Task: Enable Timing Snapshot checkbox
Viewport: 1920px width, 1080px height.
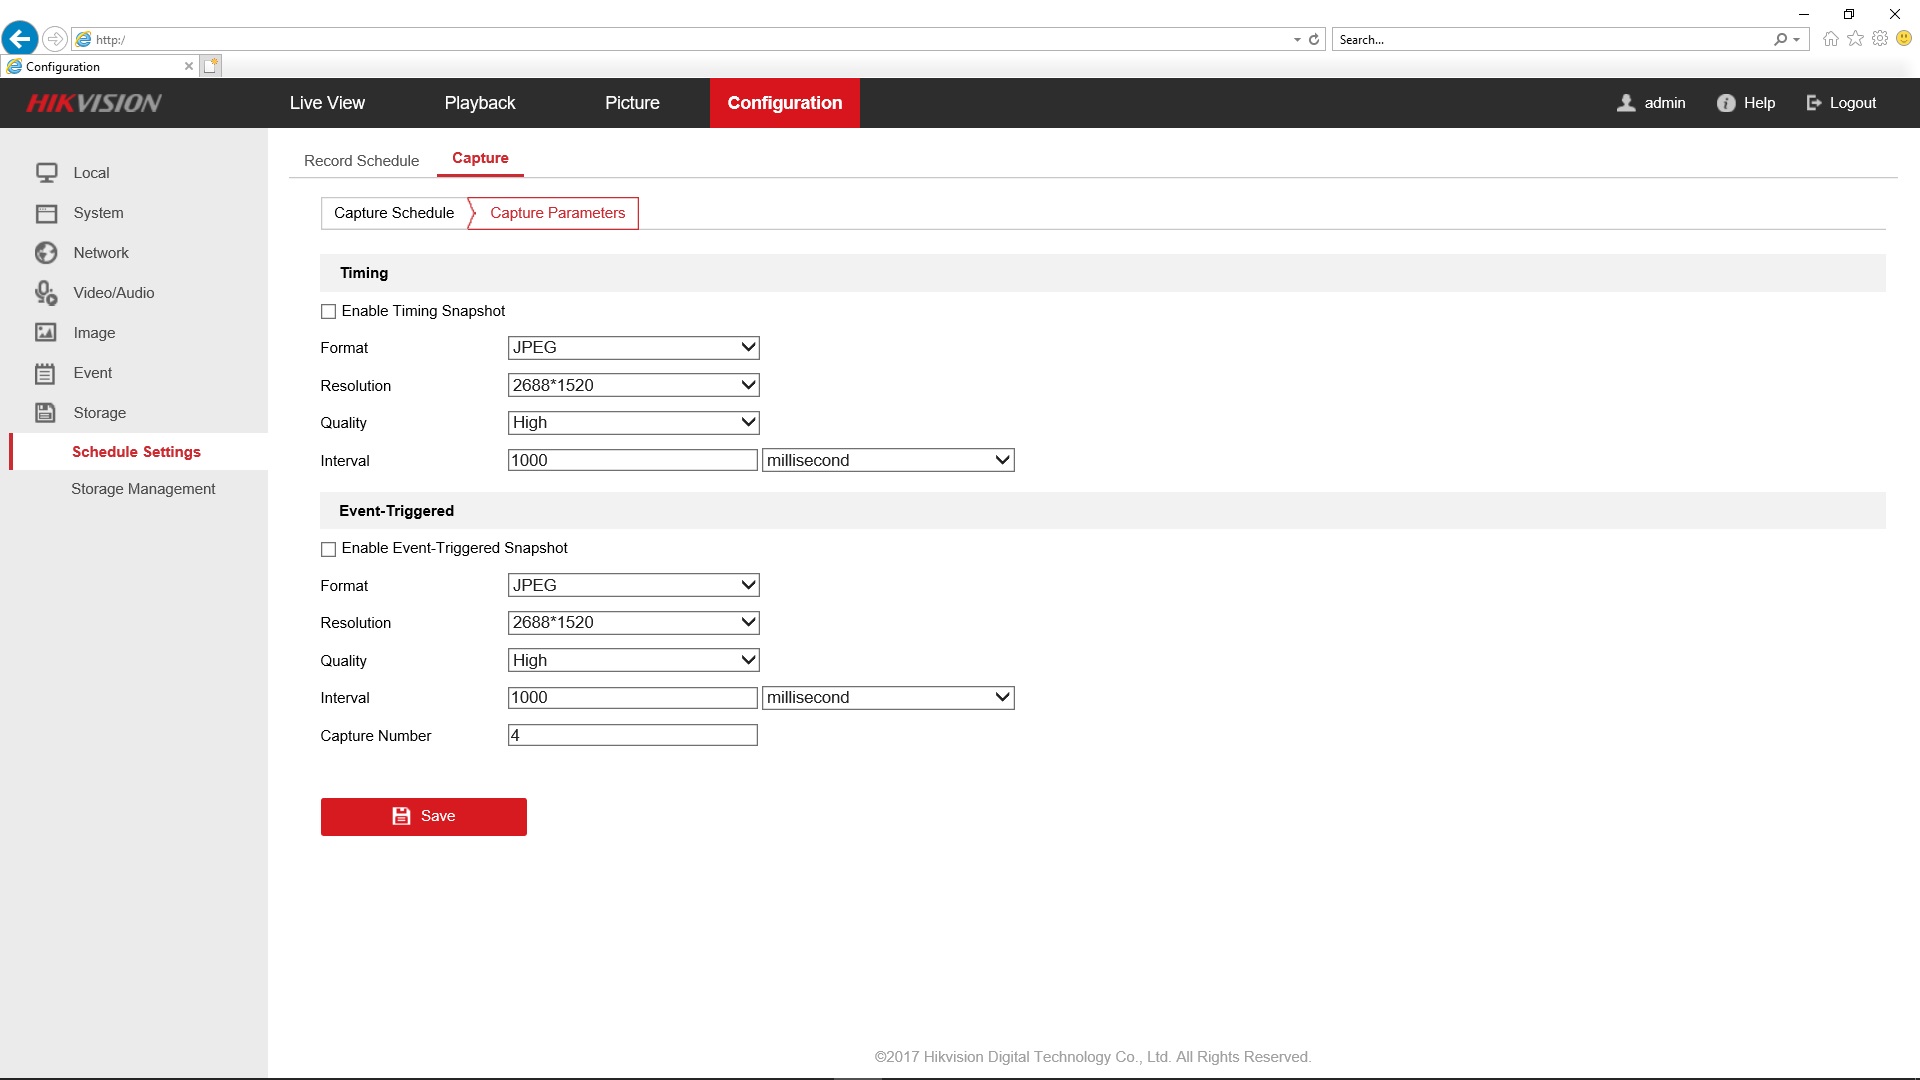Action: click(328, 312)
